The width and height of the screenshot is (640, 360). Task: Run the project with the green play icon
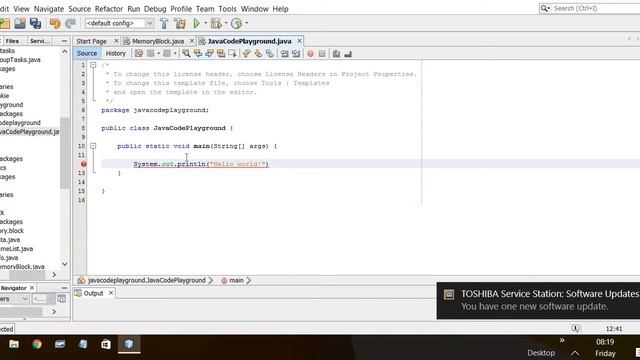197,23
